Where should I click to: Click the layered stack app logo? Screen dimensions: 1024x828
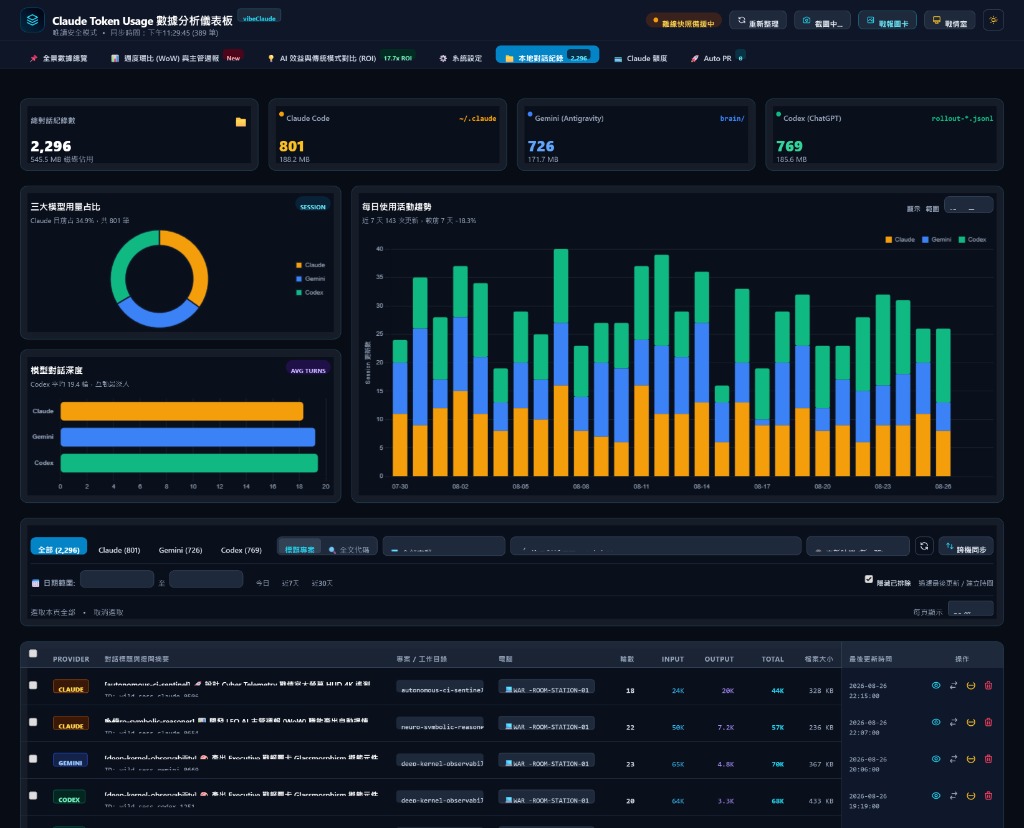click(x=32, y=20)
